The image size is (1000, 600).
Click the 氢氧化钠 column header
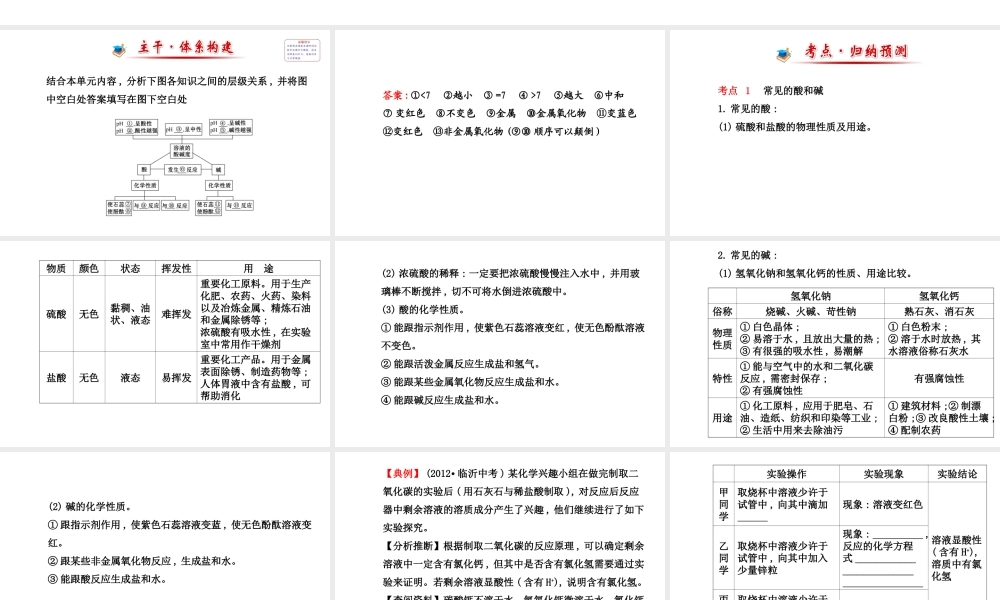pos(811,296)
